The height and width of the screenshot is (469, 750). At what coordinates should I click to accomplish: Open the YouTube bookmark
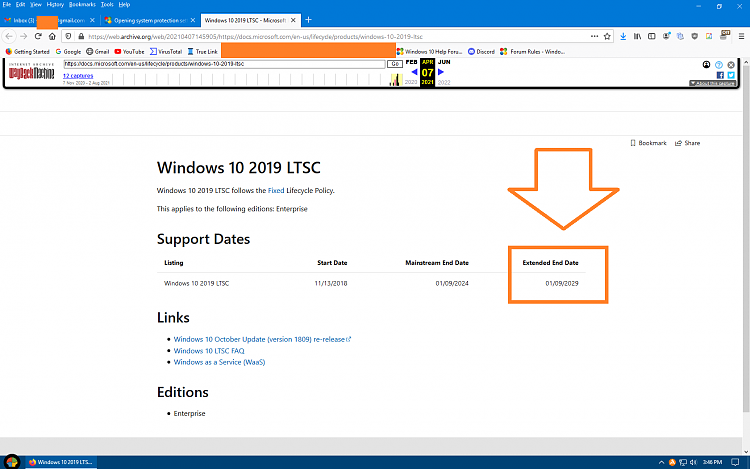129,52
